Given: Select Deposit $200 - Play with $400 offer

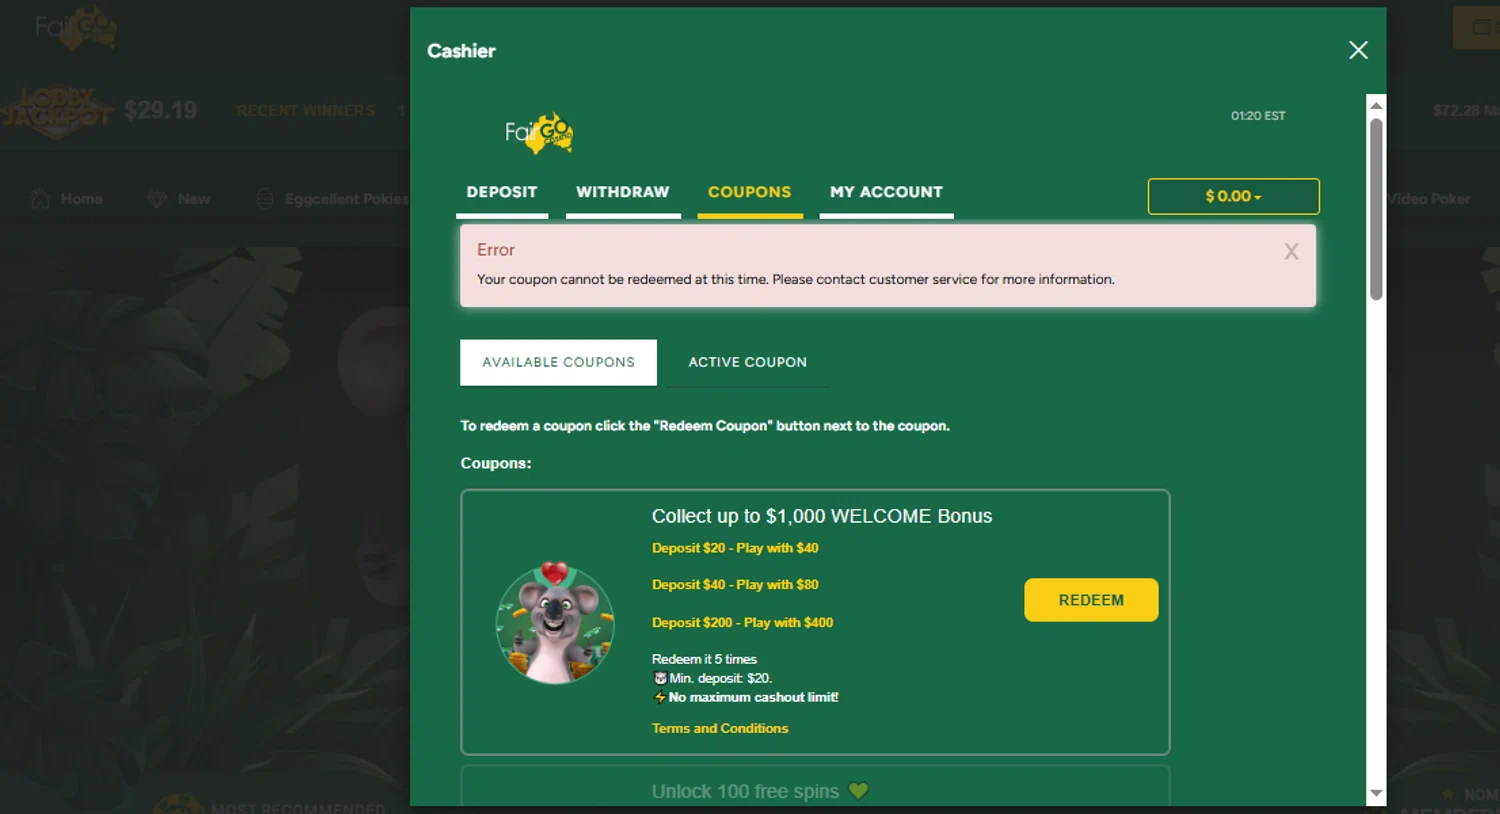Looking at the screenshot, I should point(742,622).
